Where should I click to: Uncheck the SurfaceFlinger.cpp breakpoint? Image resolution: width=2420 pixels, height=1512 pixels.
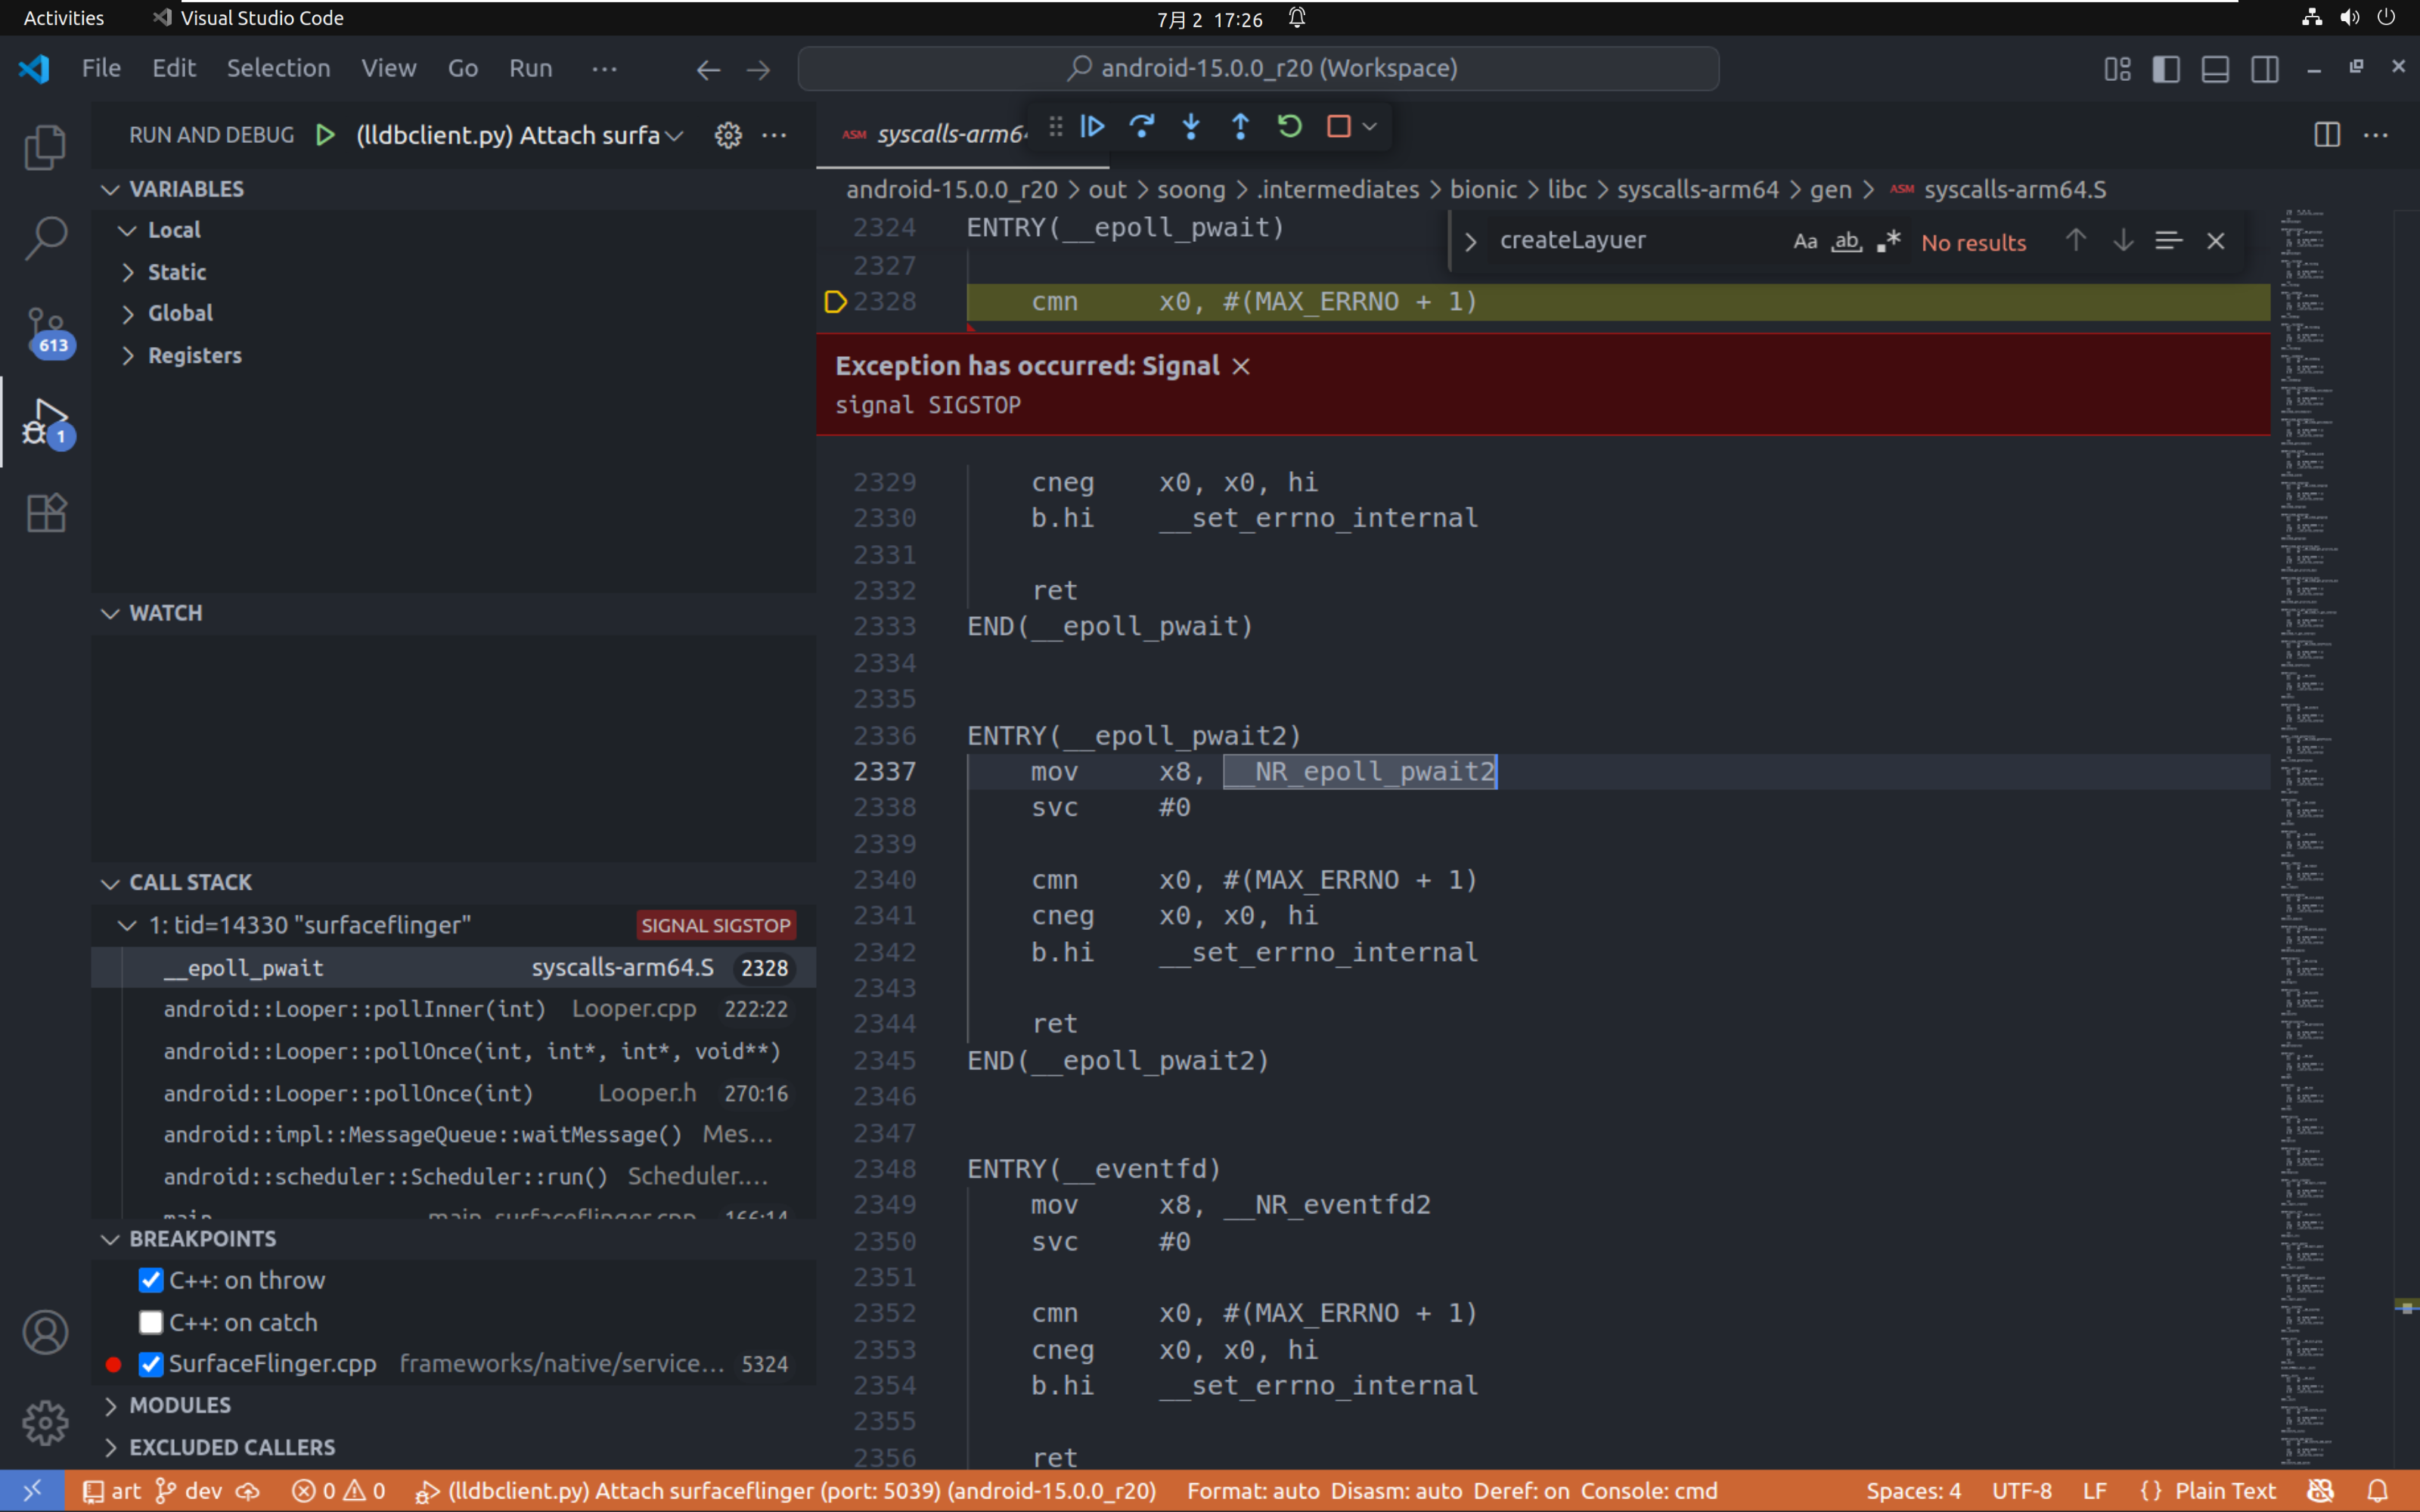coord(151,1364)
